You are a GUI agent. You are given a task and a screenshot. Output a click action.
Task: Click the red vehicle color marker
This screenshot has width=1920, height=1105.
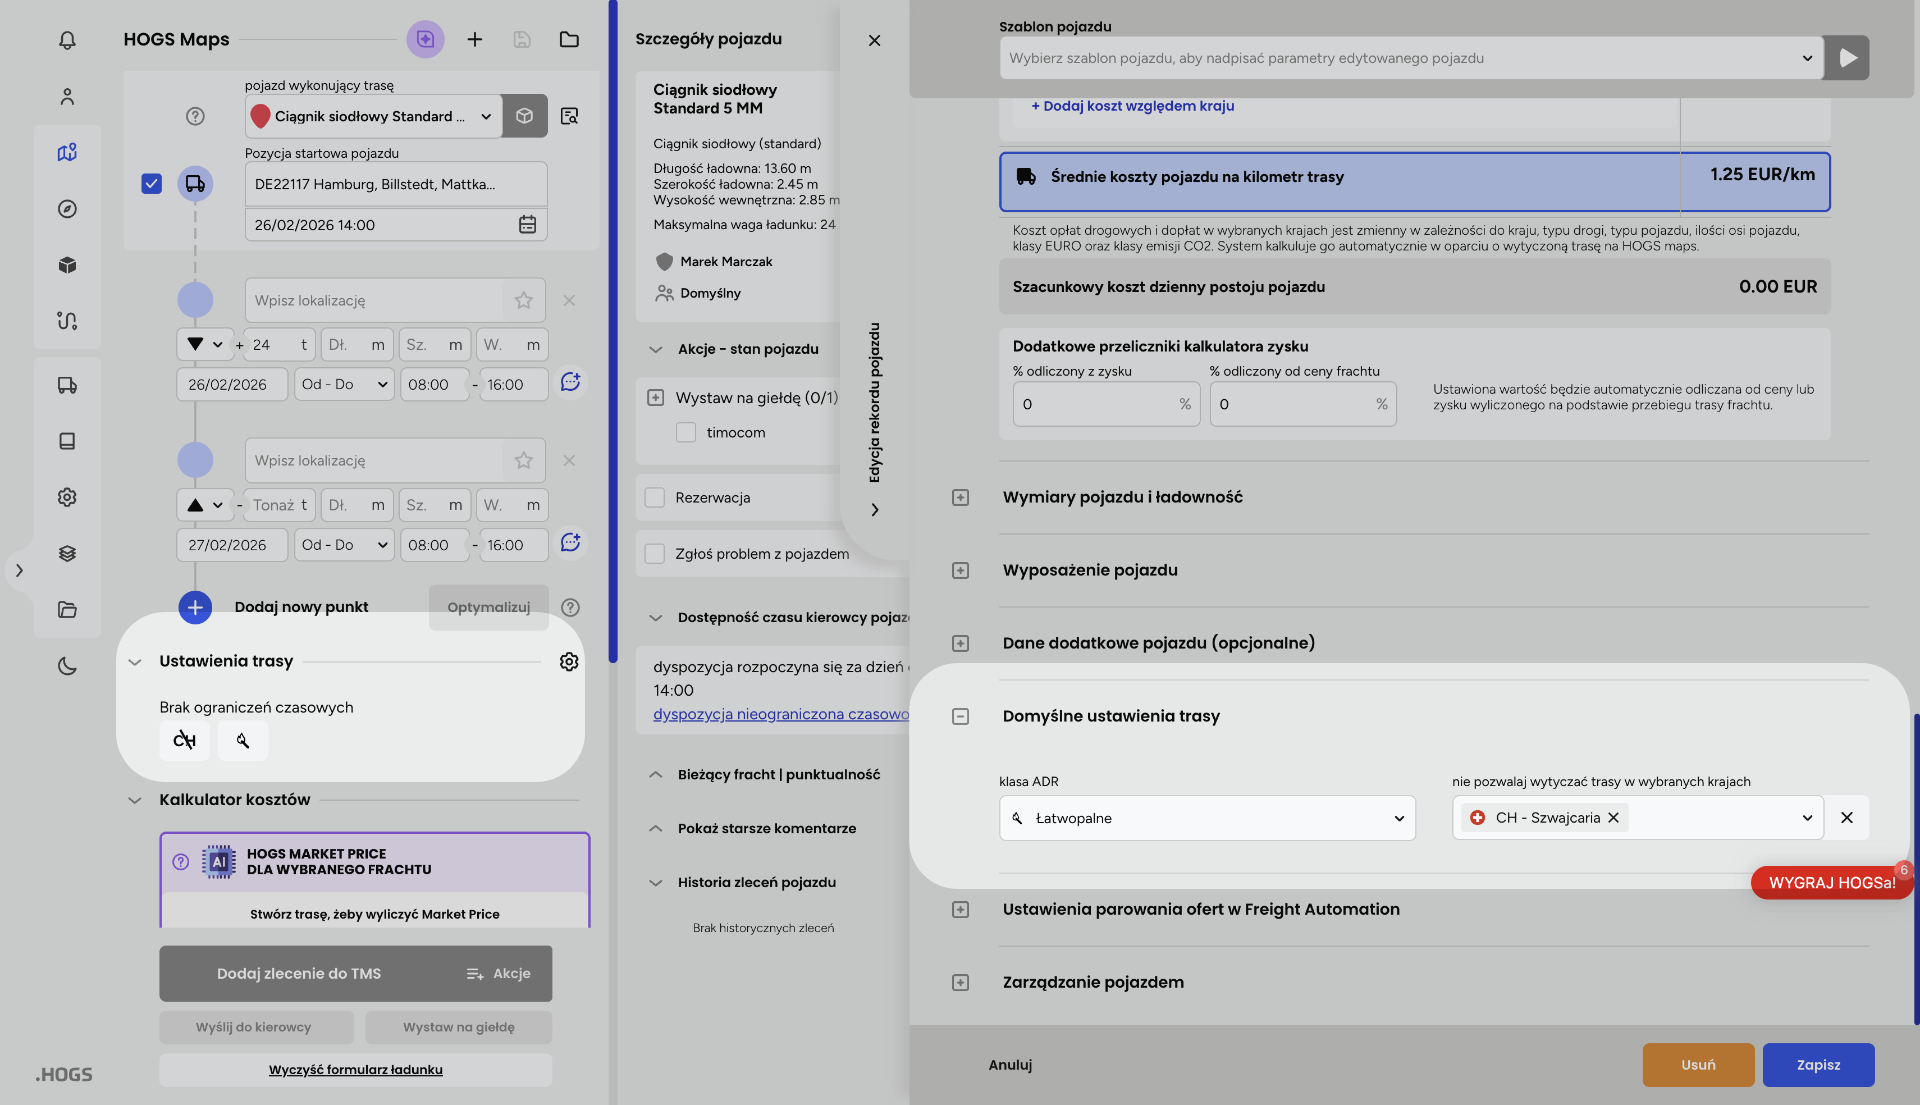pyautogui.click(x=260, y=116)
